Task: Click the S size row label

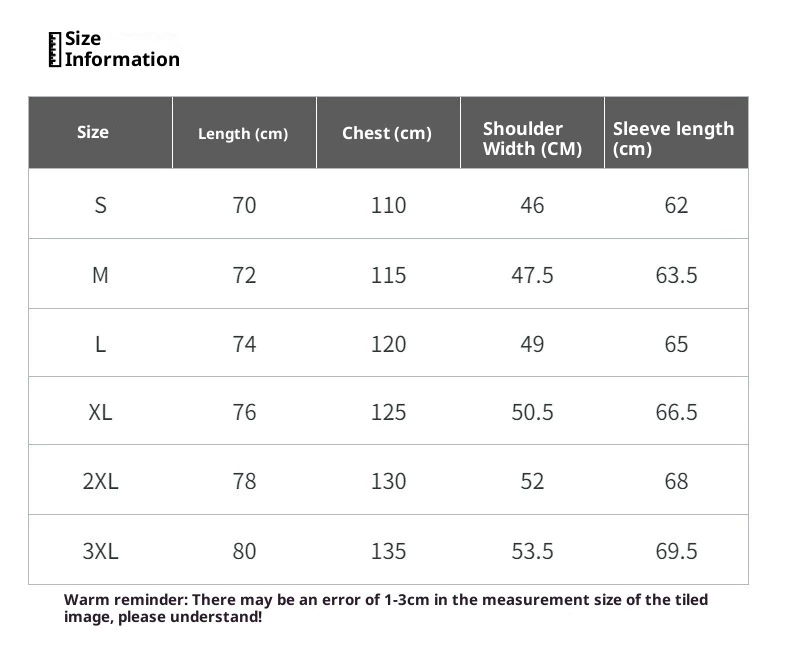Action: coord(100,205)
